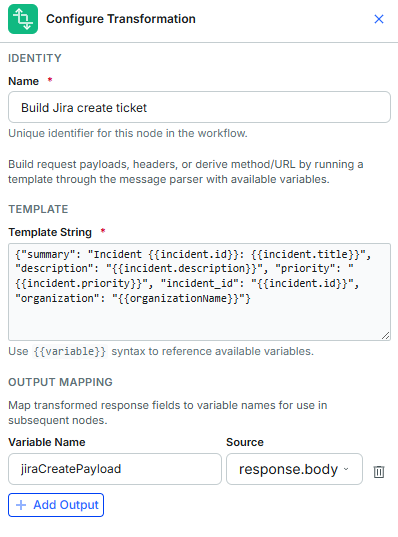The width and height of the screenshot is (398, 537).
Task: Close the Configure Transformation panel
Action: pyautogui.click(x=379, y=19)
